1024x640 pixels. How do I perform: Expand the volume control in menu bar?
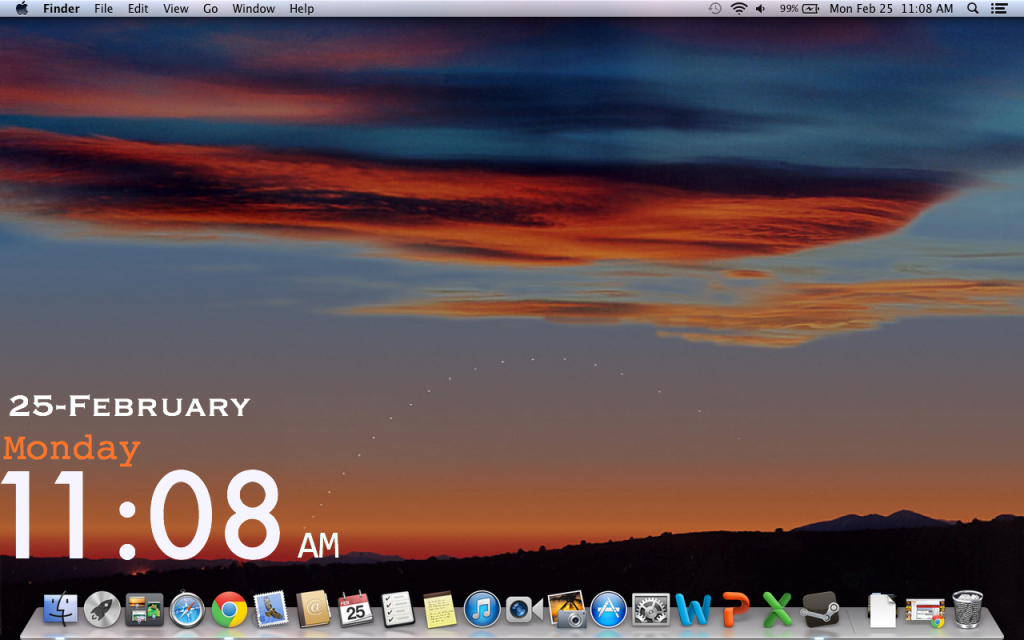point(761,8)
